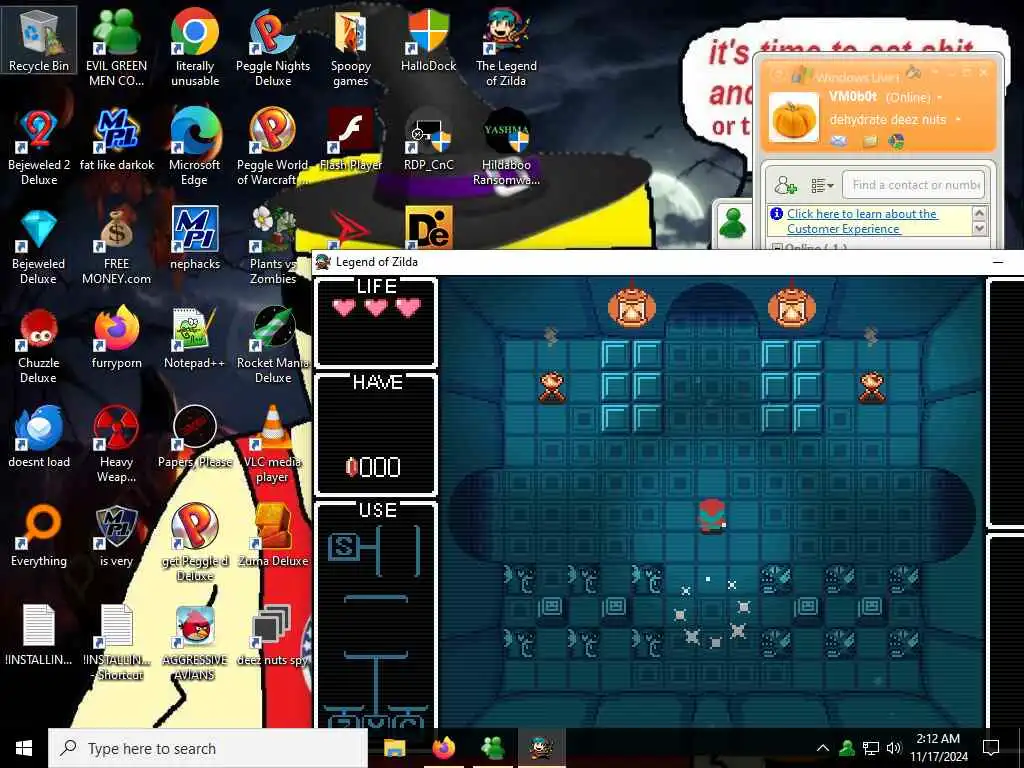Screen dimensions: 1024x768
Task: Click the folder icon in Messenger header
Action: 870,140
